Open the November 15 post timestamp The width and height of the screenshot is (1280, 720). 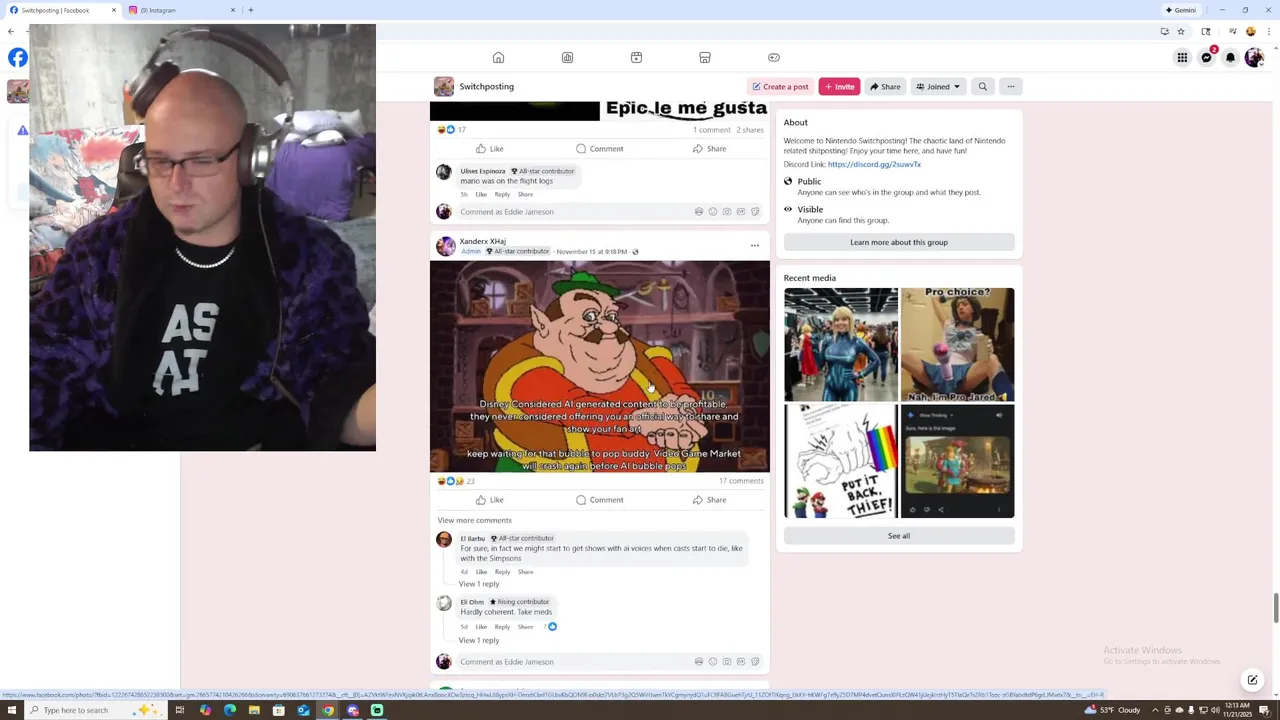pyautogui.click(x=591, y=252)
